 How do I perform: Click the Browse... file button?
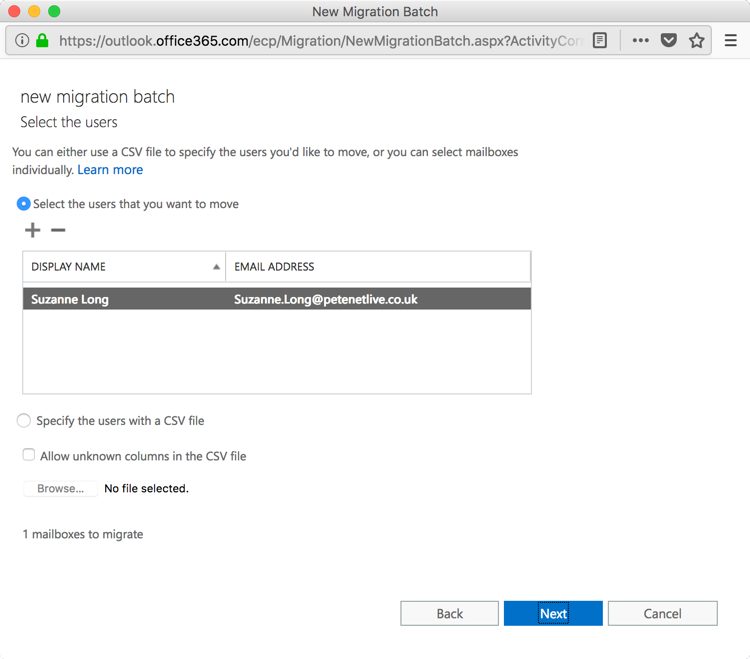[60, 489]
